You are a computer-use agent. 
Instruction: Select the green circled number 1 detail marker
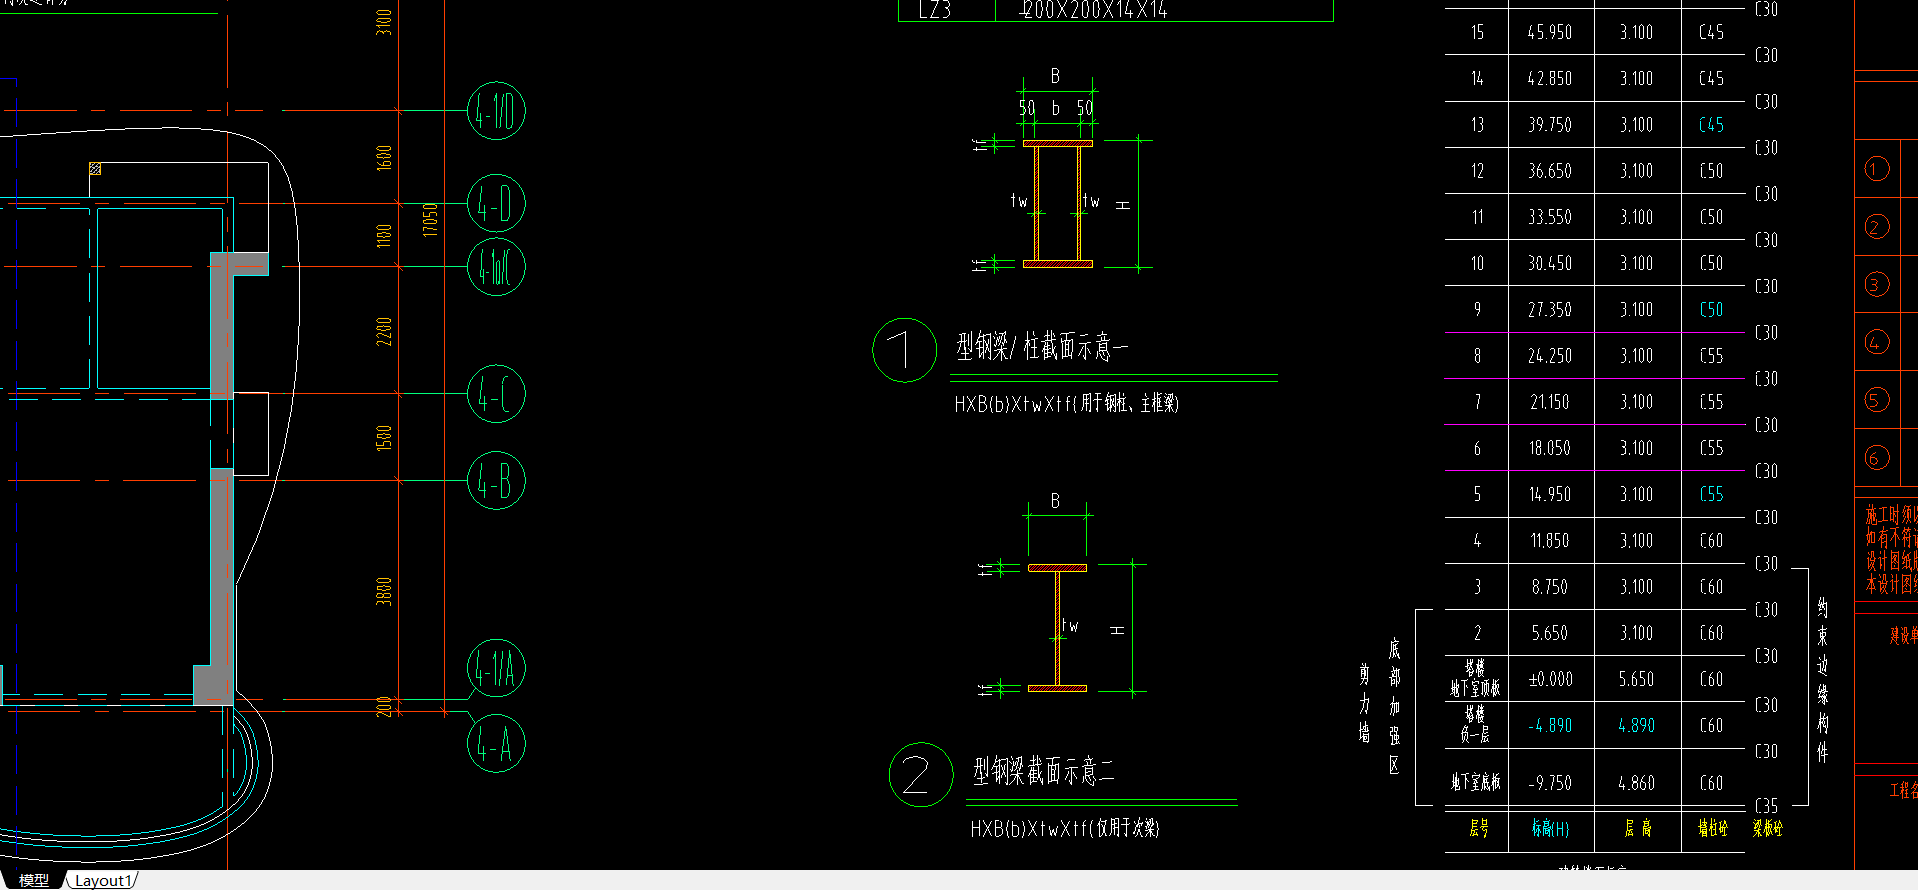coord(904,350)
